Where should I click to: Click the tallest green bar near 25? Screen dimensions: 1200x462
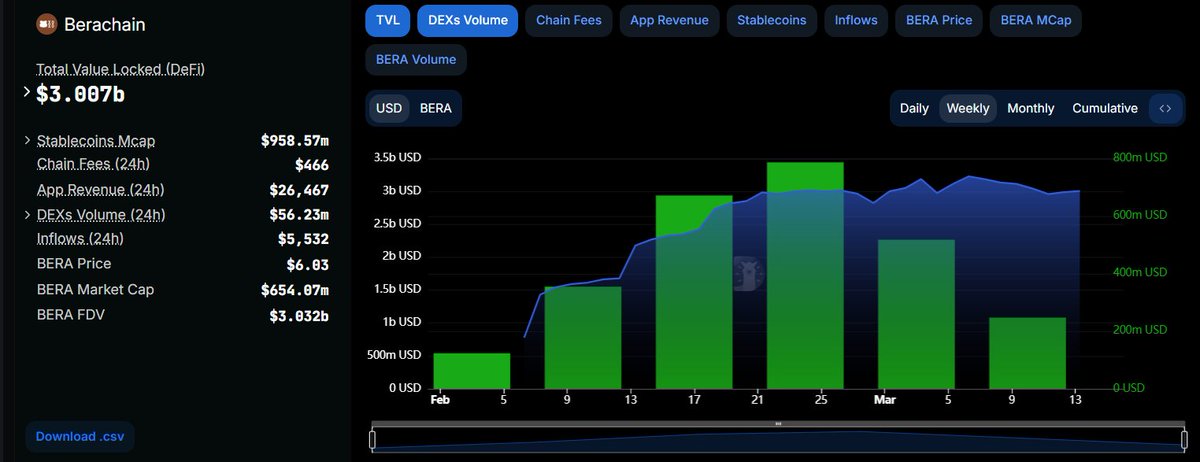click(x=805, y=275)
